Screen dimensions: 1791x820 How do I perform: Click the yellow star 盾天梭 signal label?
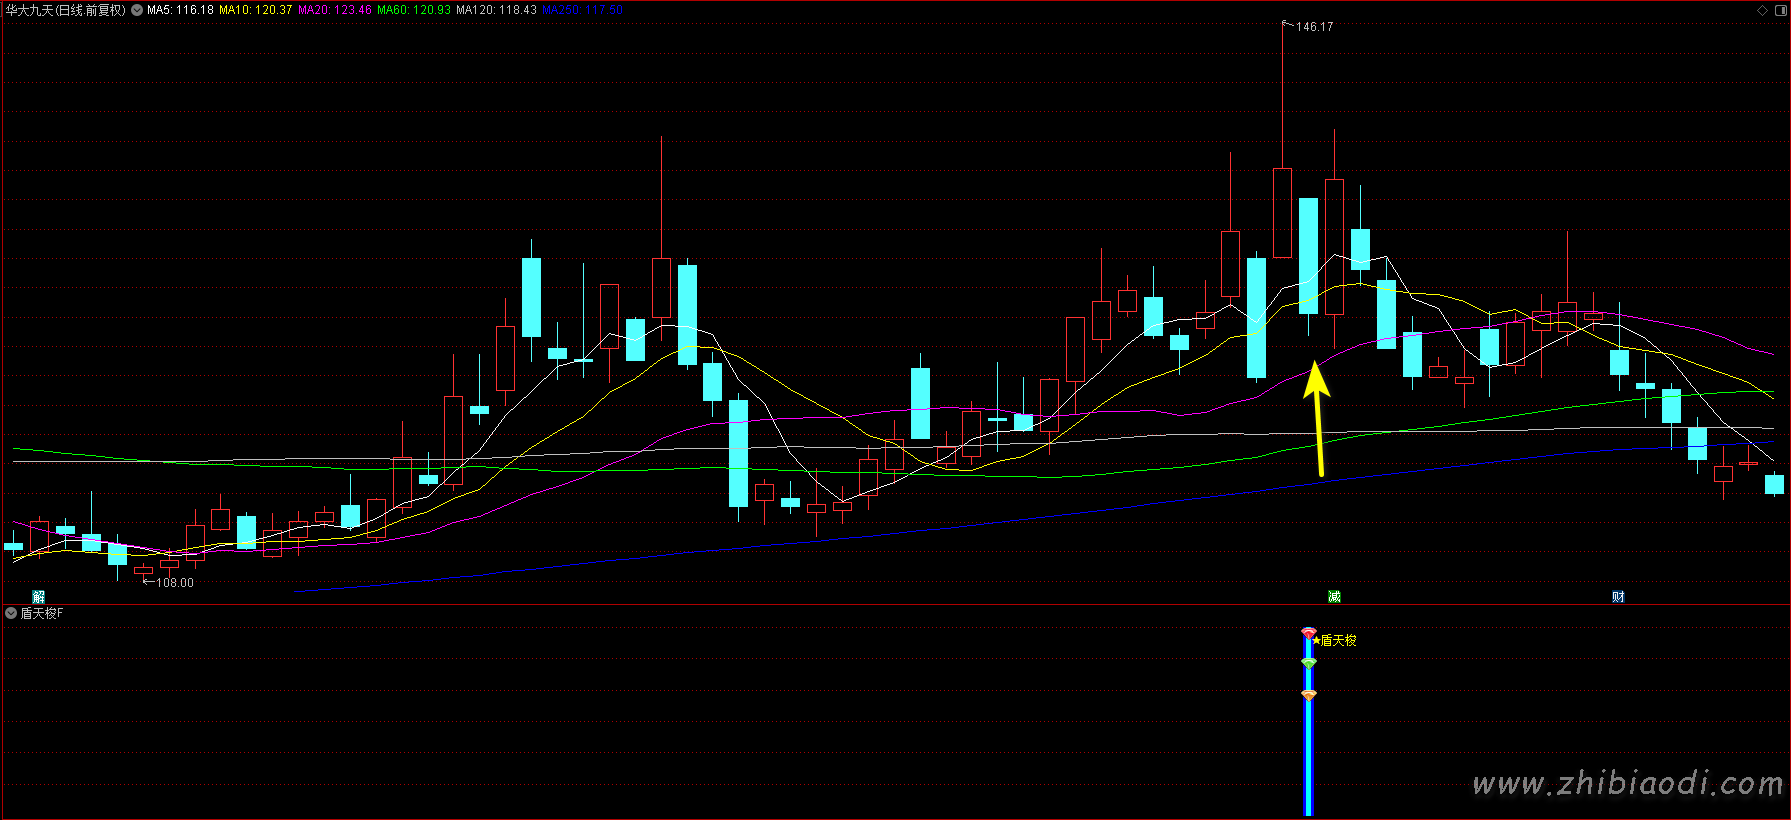[1335, 640]
